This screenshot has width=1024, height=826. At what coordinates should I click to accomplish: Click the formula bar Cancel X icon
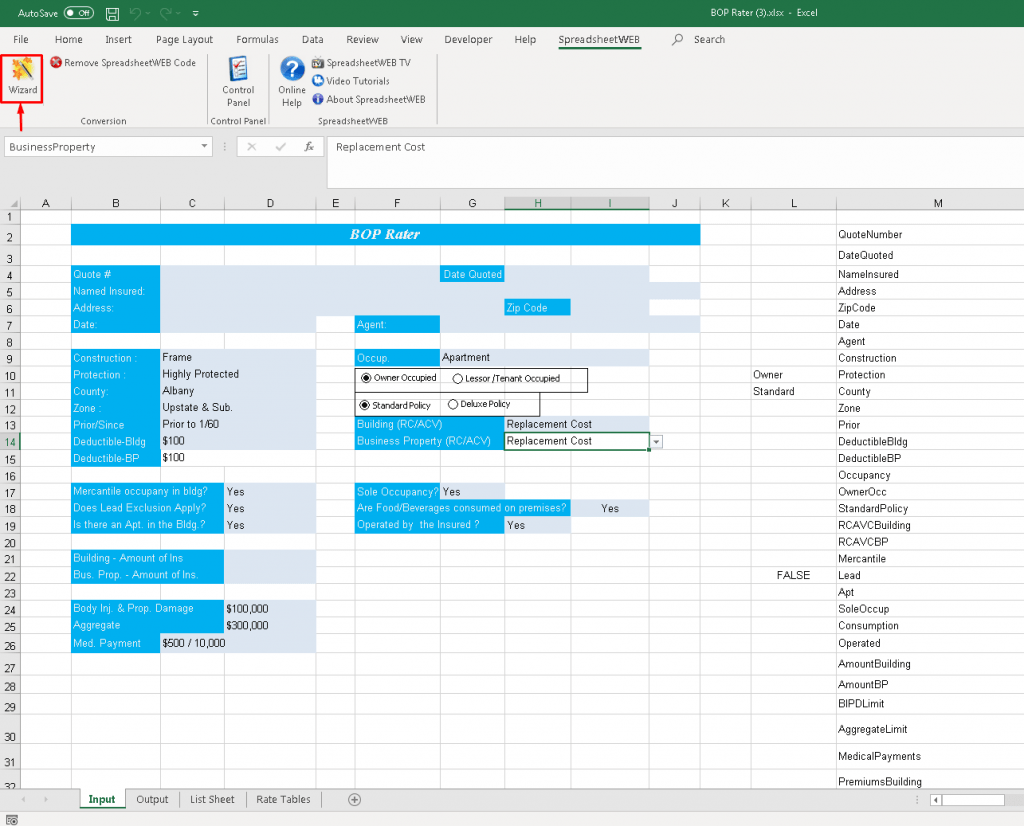251,147
